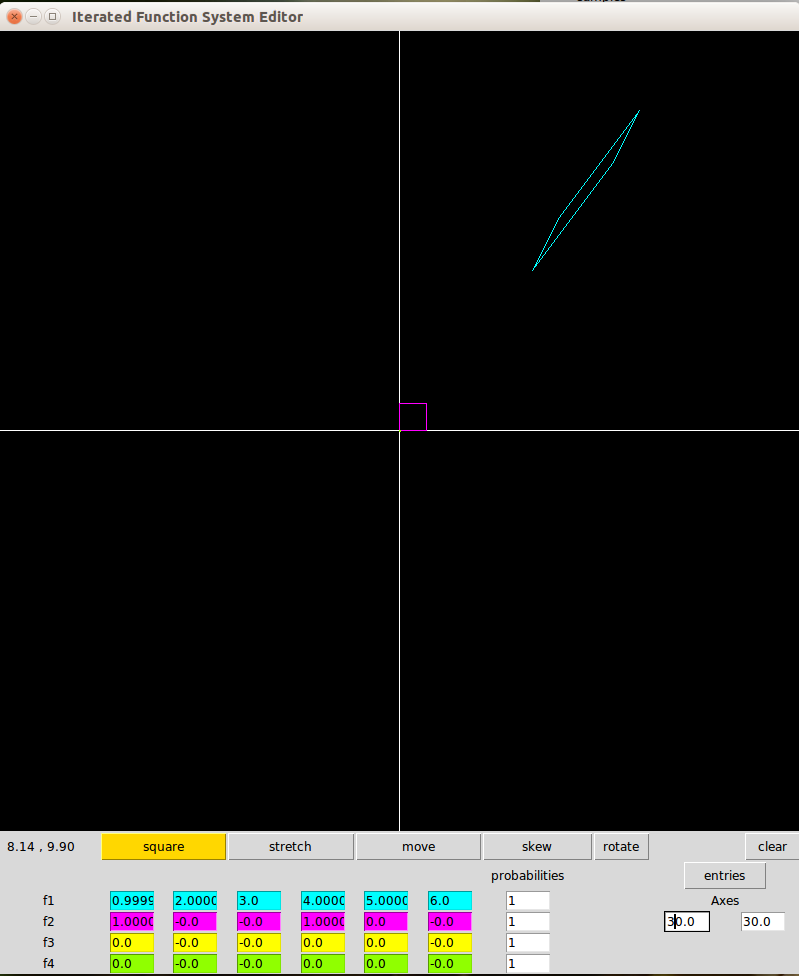
Task: Switch to stretch mode
Action: click(x=290, y=847)
